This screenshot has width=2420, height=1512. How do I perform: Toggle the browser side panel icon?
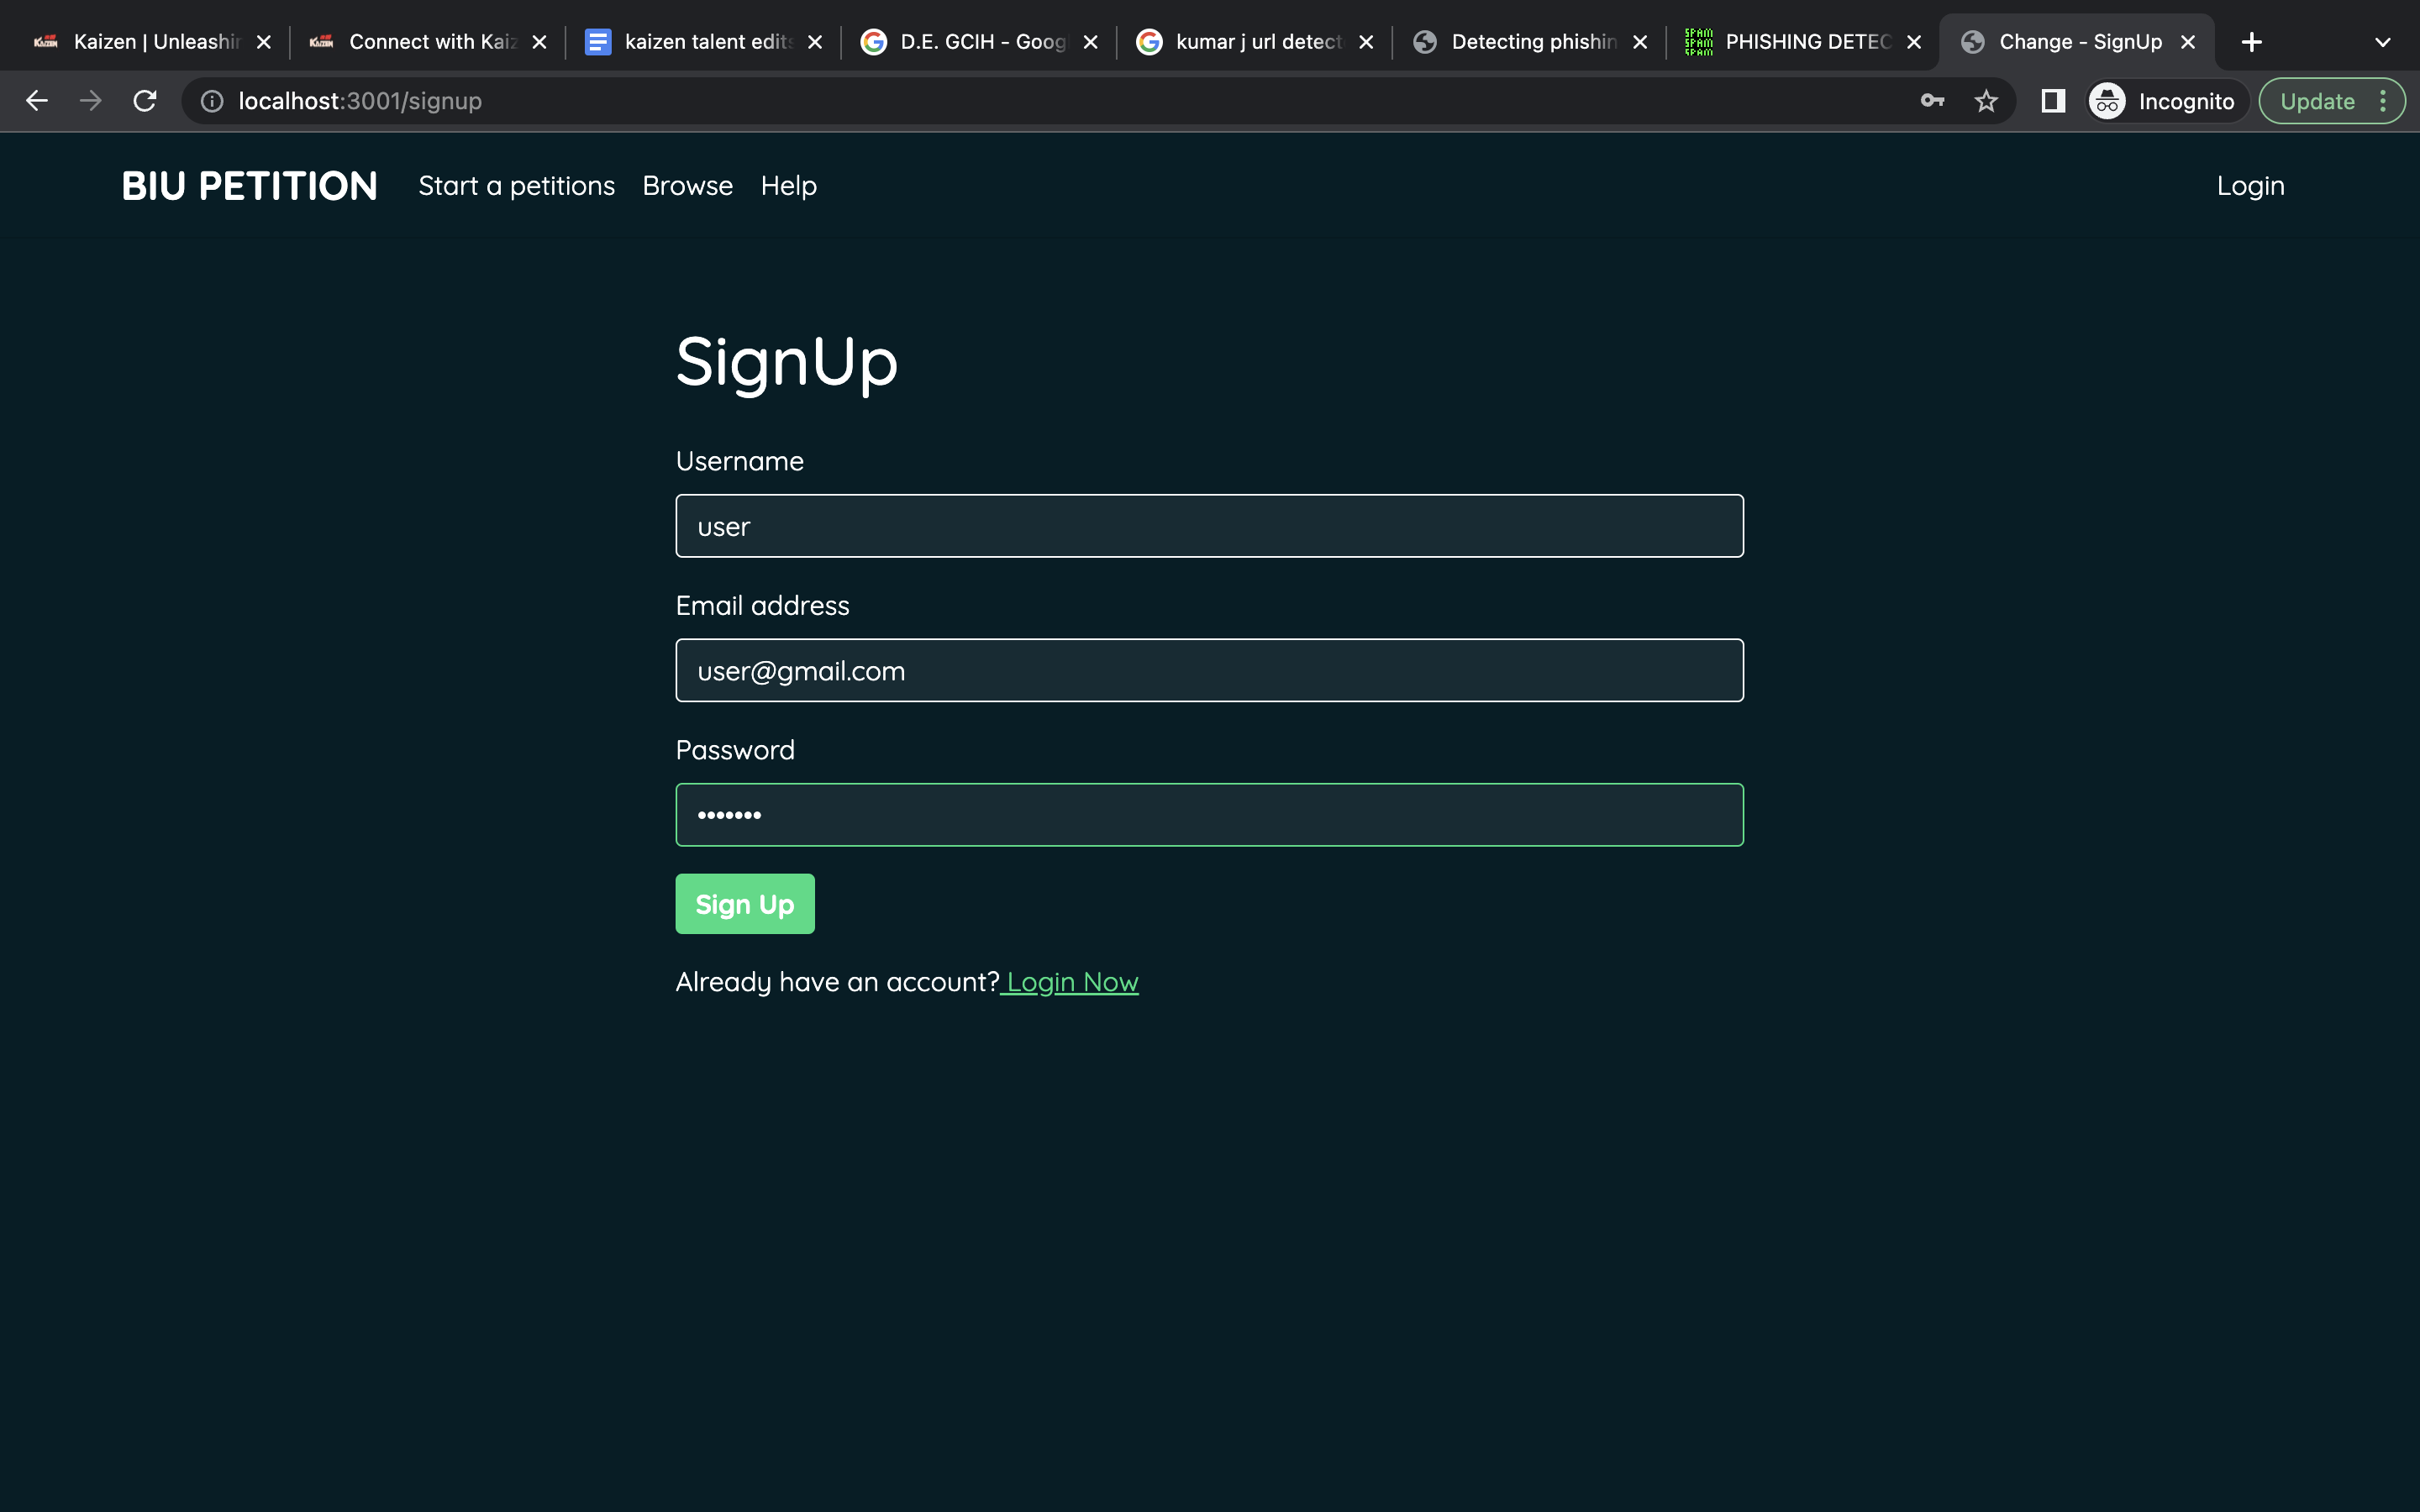2053,101
